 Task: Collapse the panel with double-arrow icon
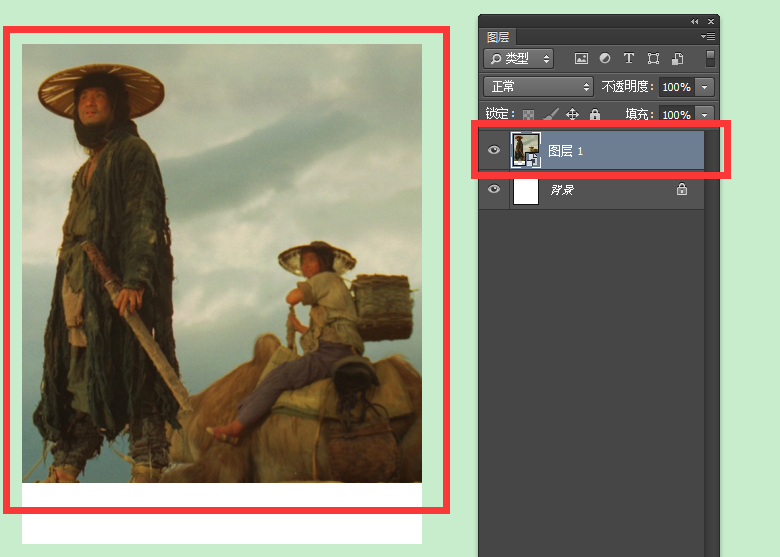(x=694, y=21)
